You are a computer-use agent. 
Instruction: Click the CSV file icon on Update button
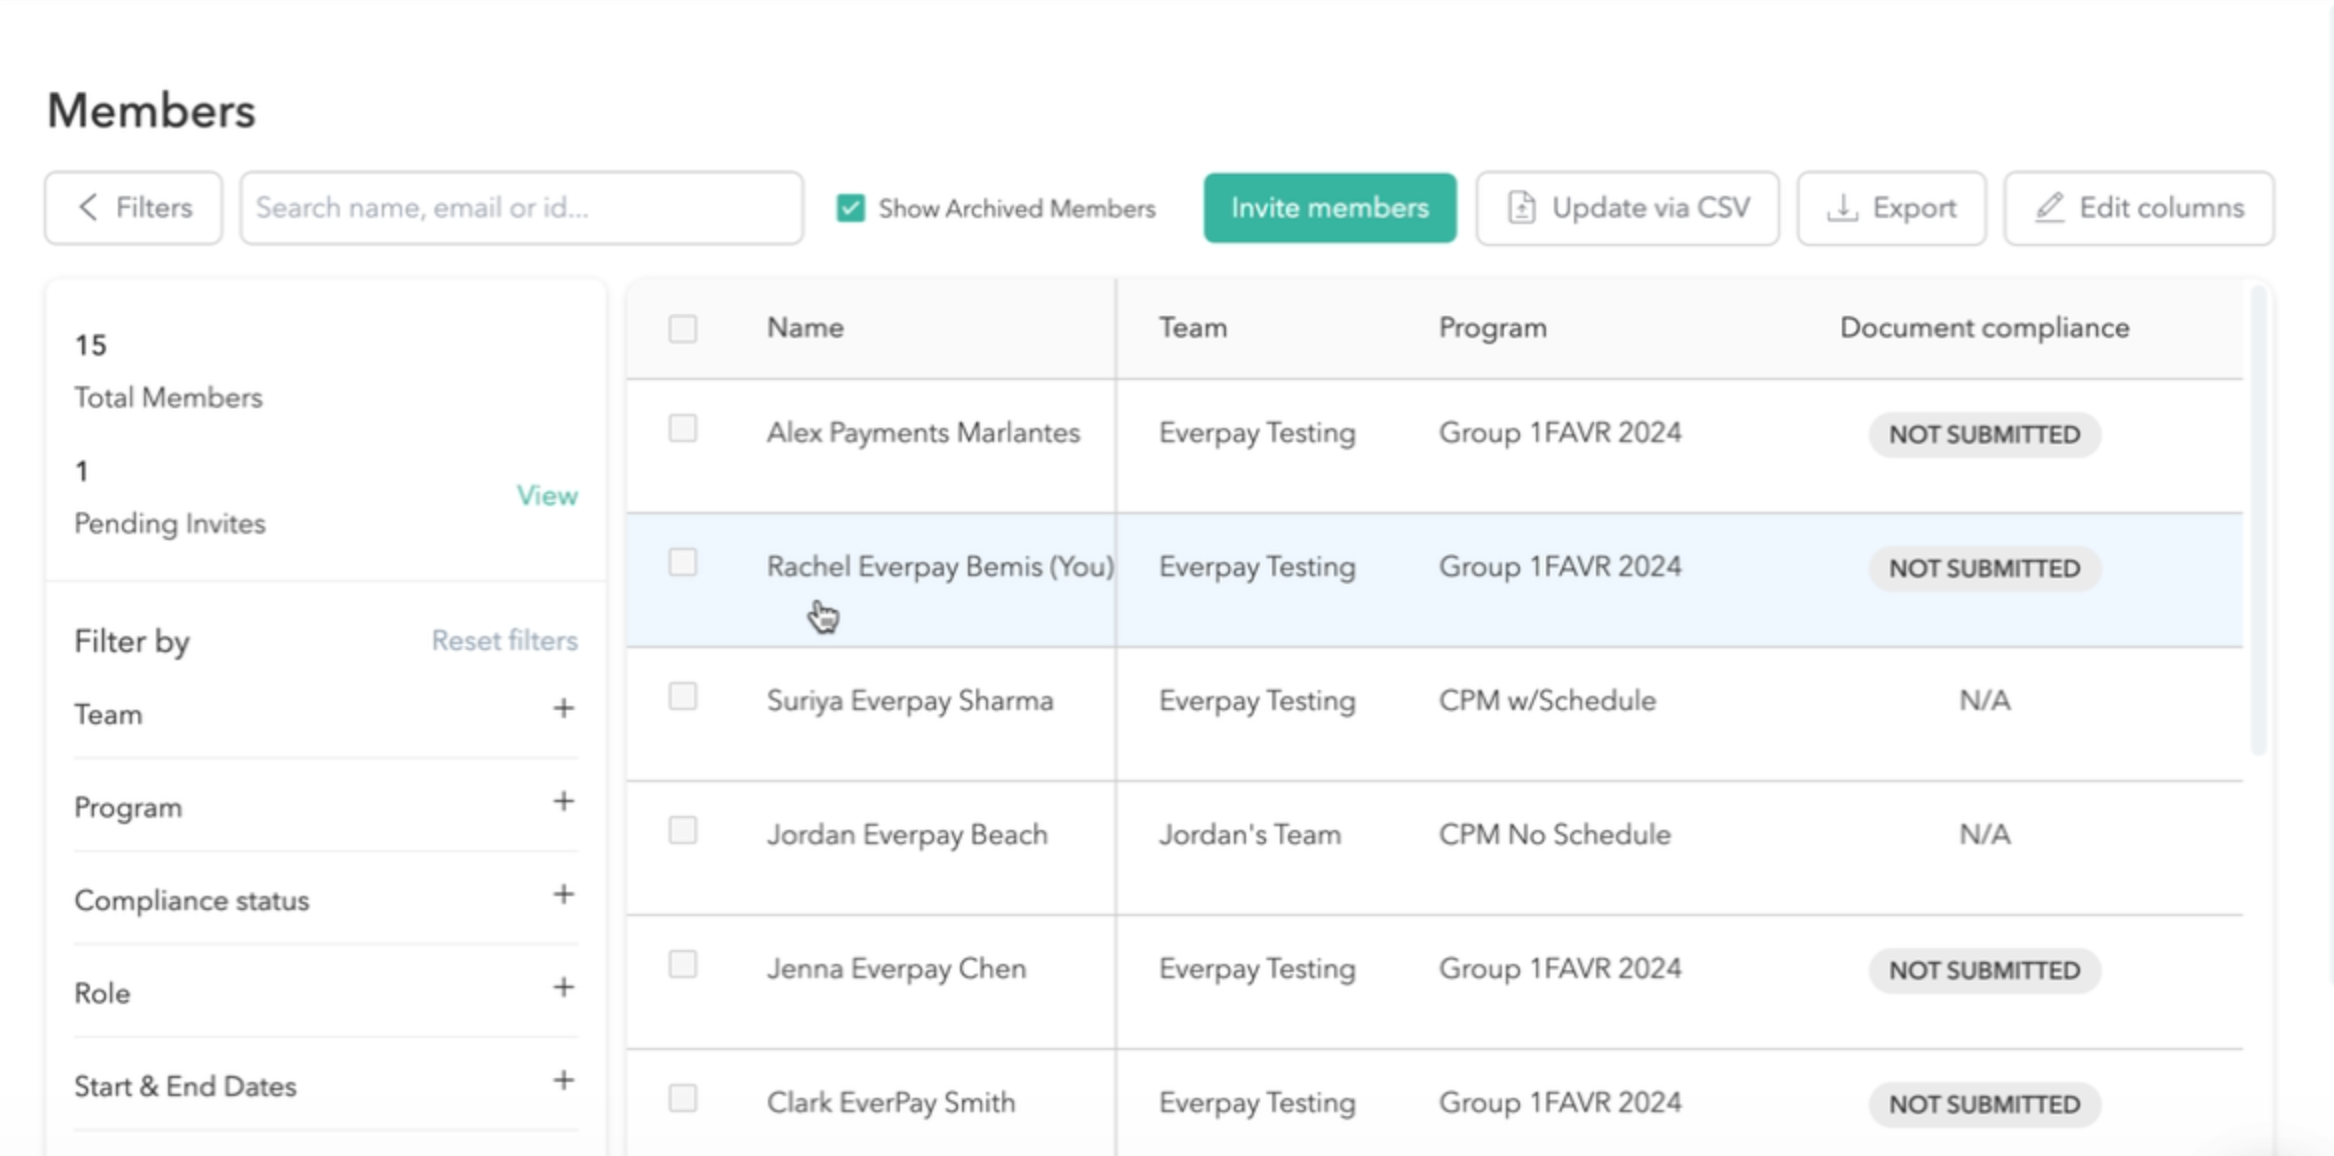[x=1521, y=207]
